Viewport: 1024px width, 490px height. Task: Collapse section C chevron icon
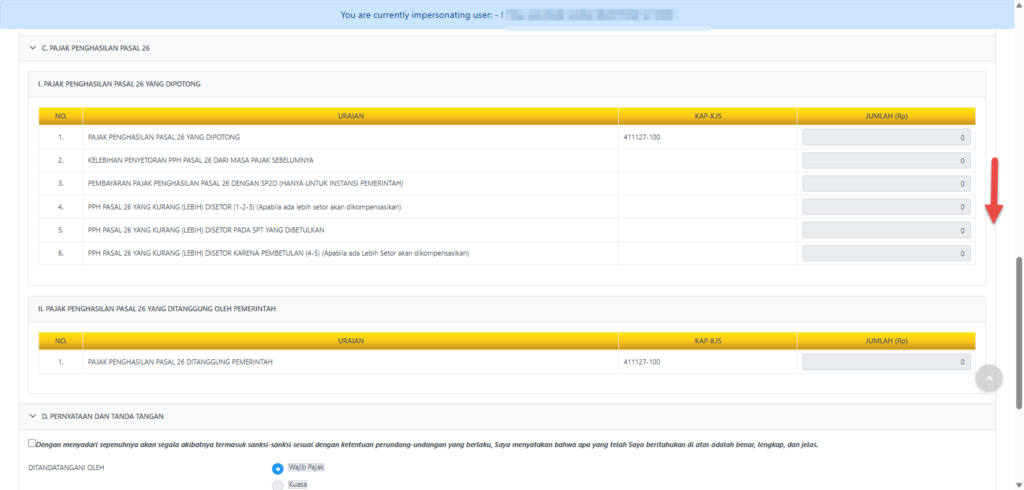32,48
